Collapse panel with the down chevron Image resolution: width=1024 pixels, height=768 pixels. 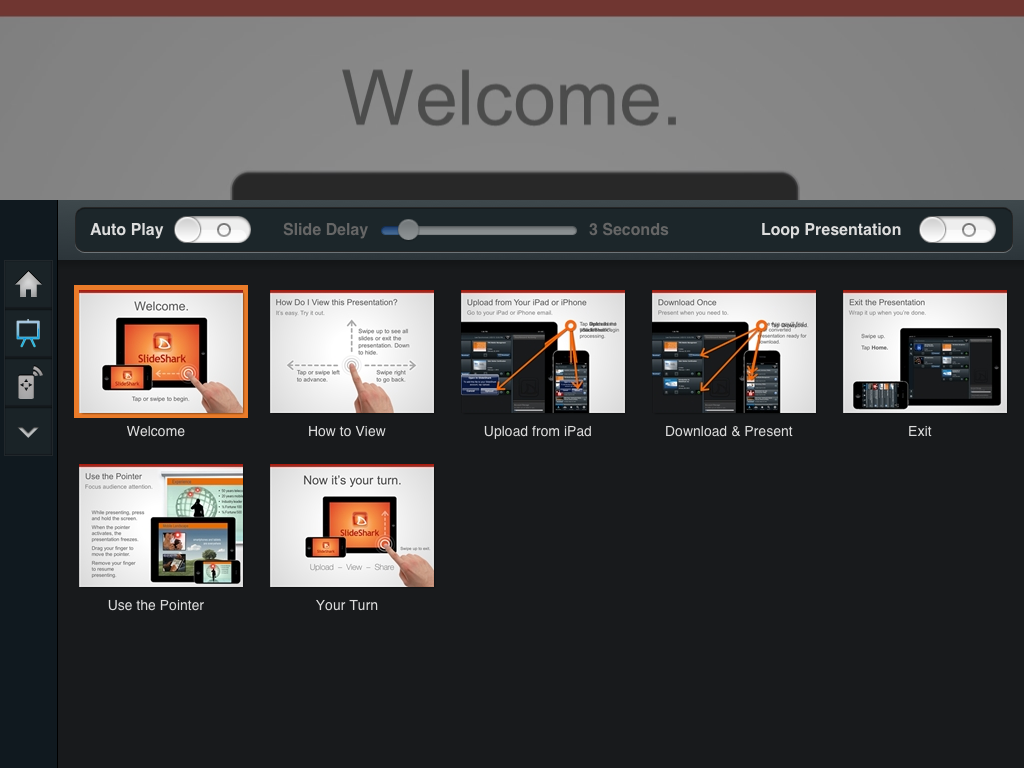(x=28, y=432)
